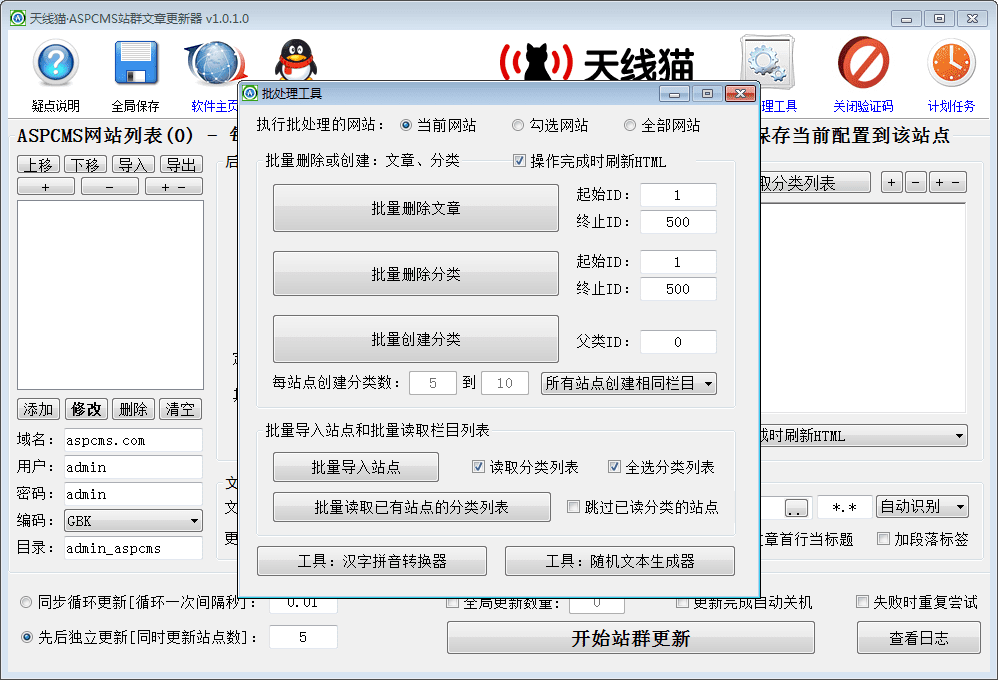Open the 计划任务 clock icon
The image size is (998, 680).
coord(951,62)
